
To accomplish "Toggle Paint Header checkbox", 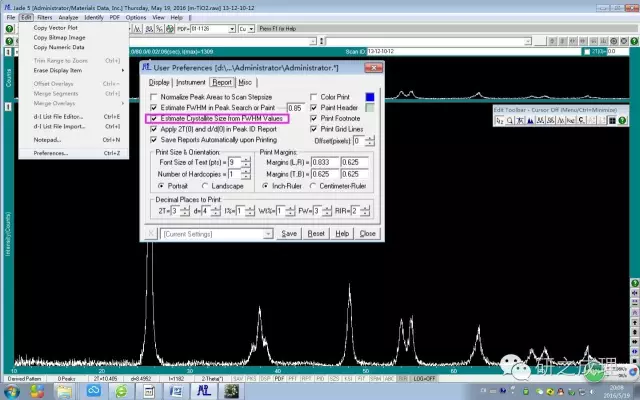I will (313, 107).
